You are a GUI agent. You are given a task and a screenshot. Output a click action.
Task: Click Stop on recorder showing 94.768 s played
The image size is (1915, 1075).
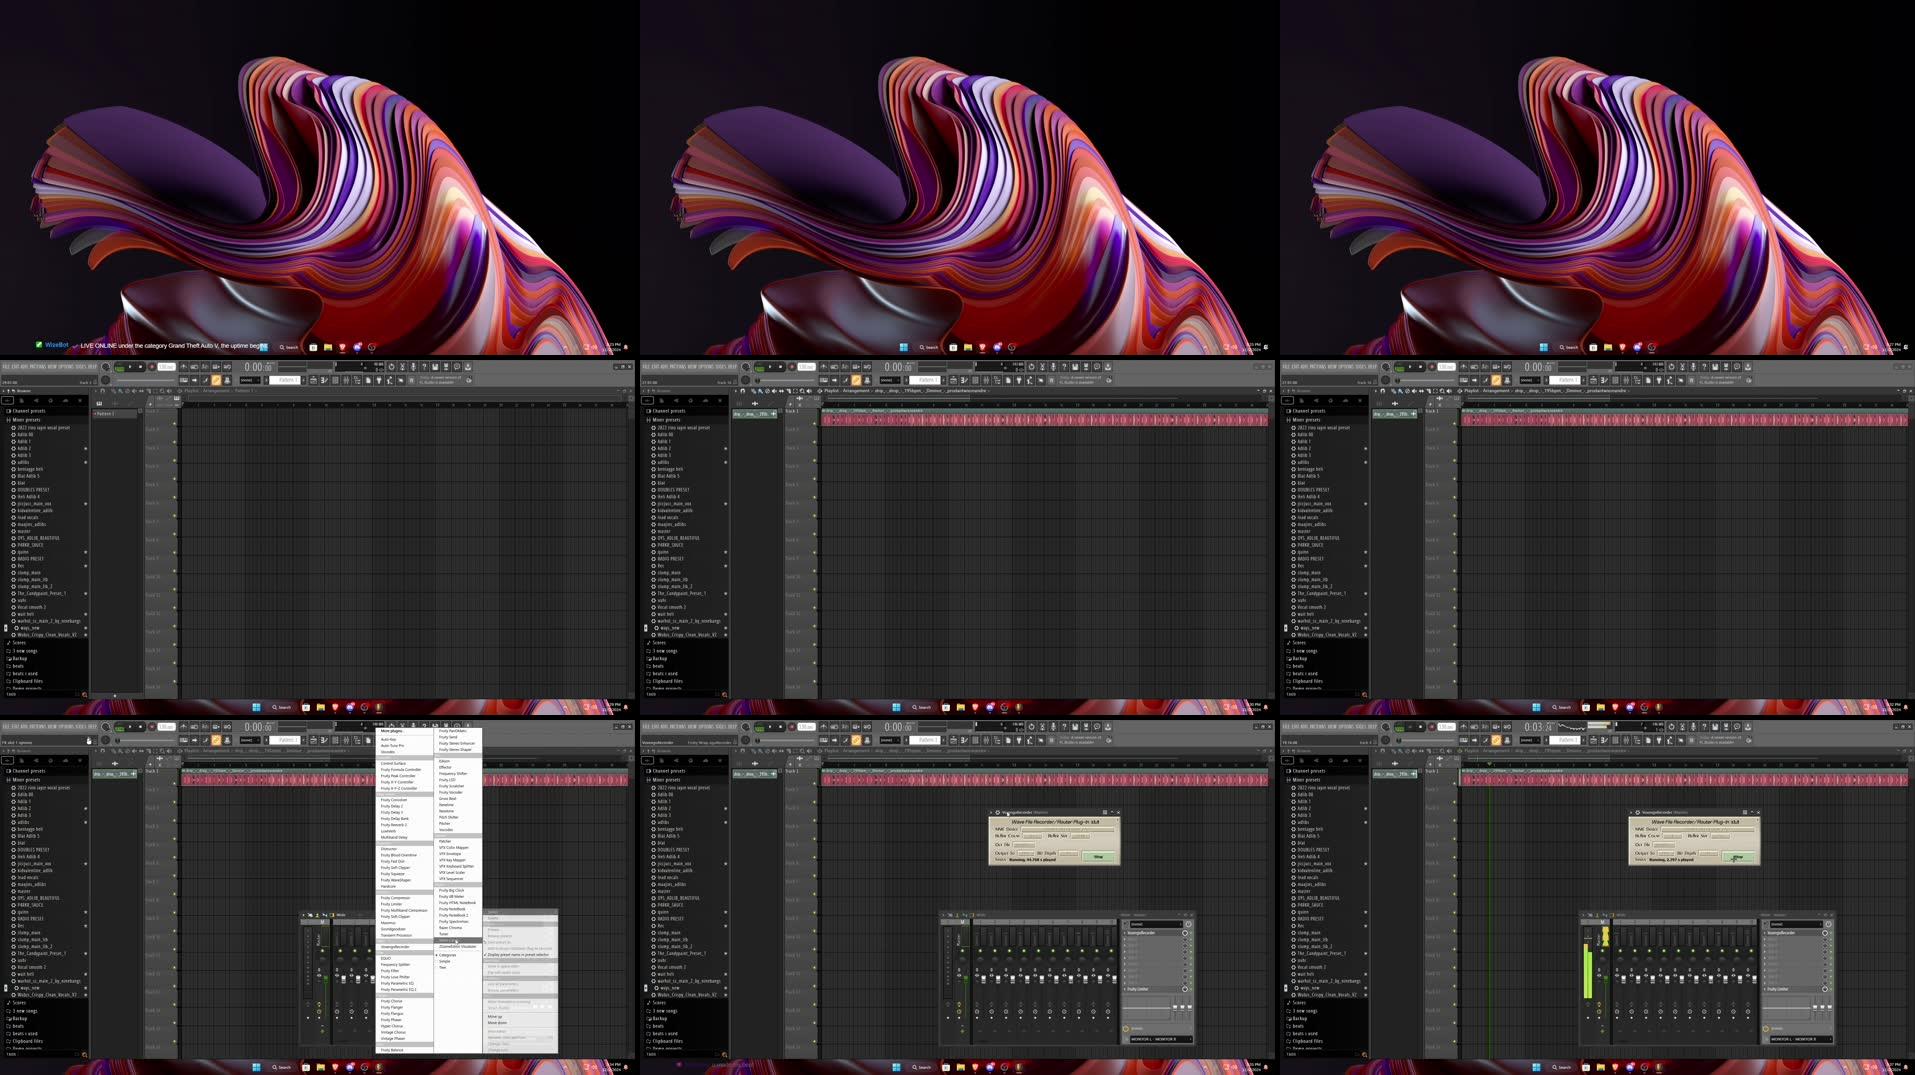click(x=1098, y=857)
